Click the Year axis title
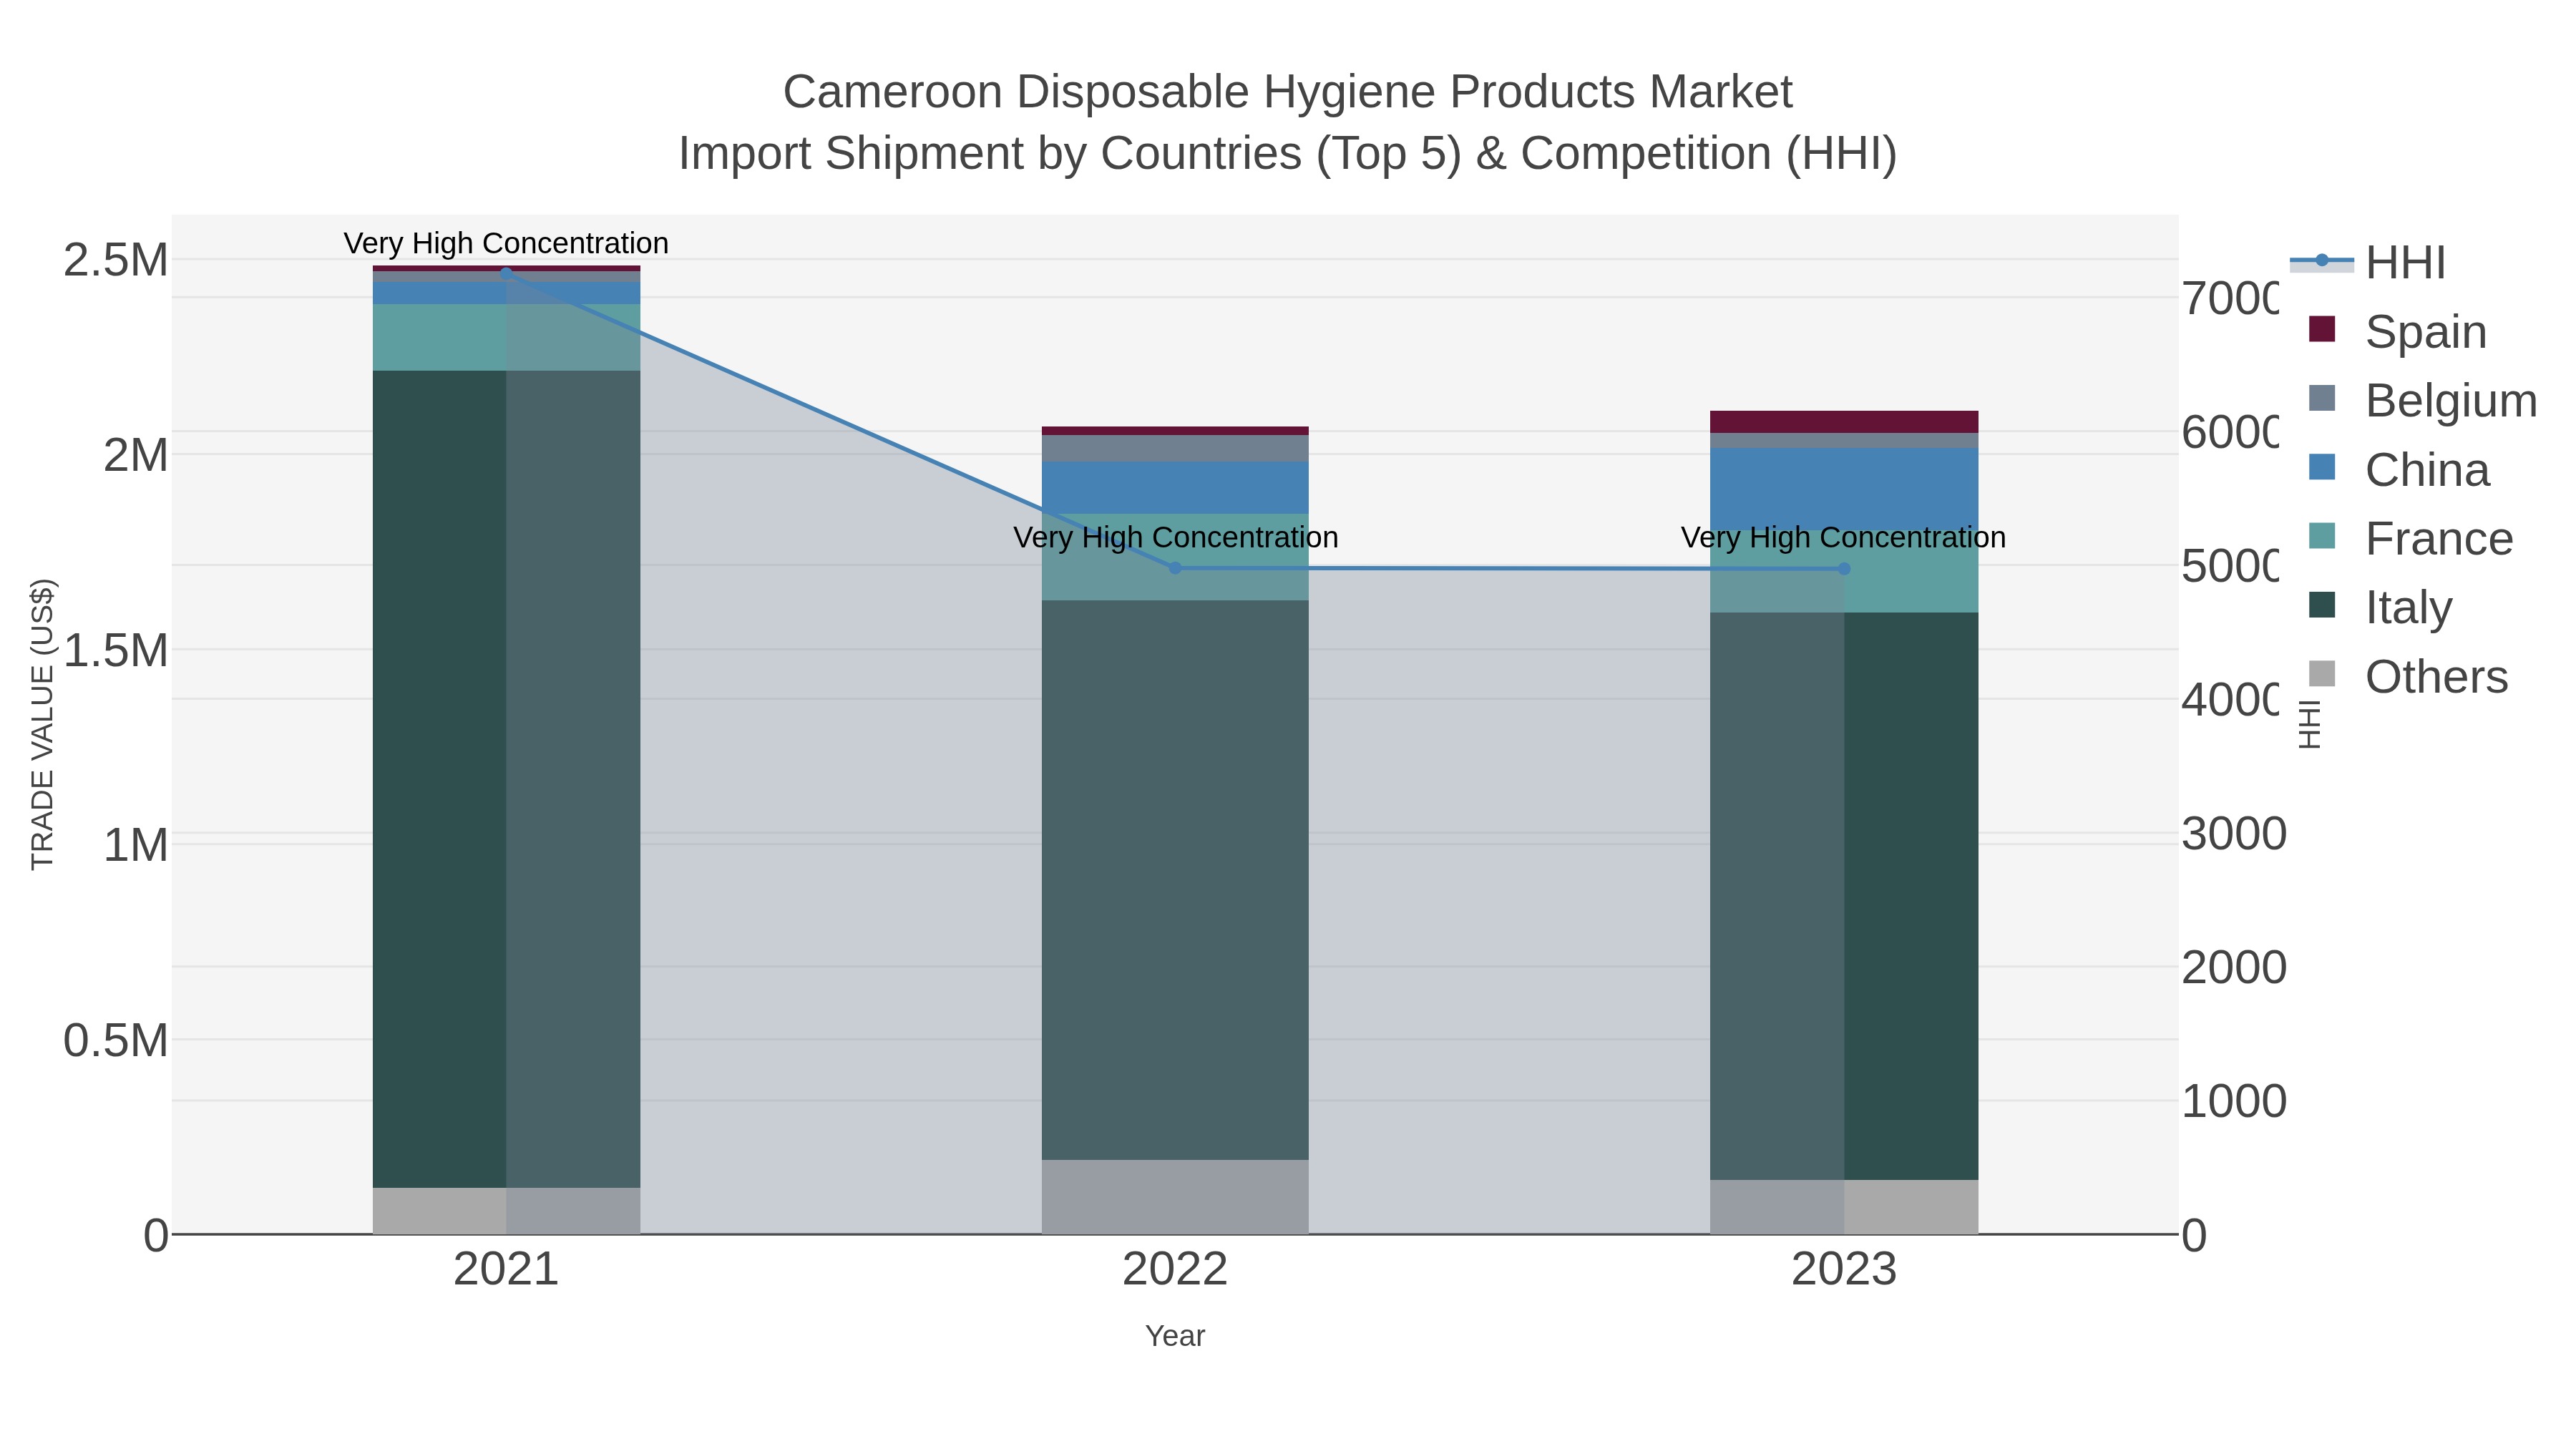Viewport: 2576px width, 1449px height. (1175, 1336)
